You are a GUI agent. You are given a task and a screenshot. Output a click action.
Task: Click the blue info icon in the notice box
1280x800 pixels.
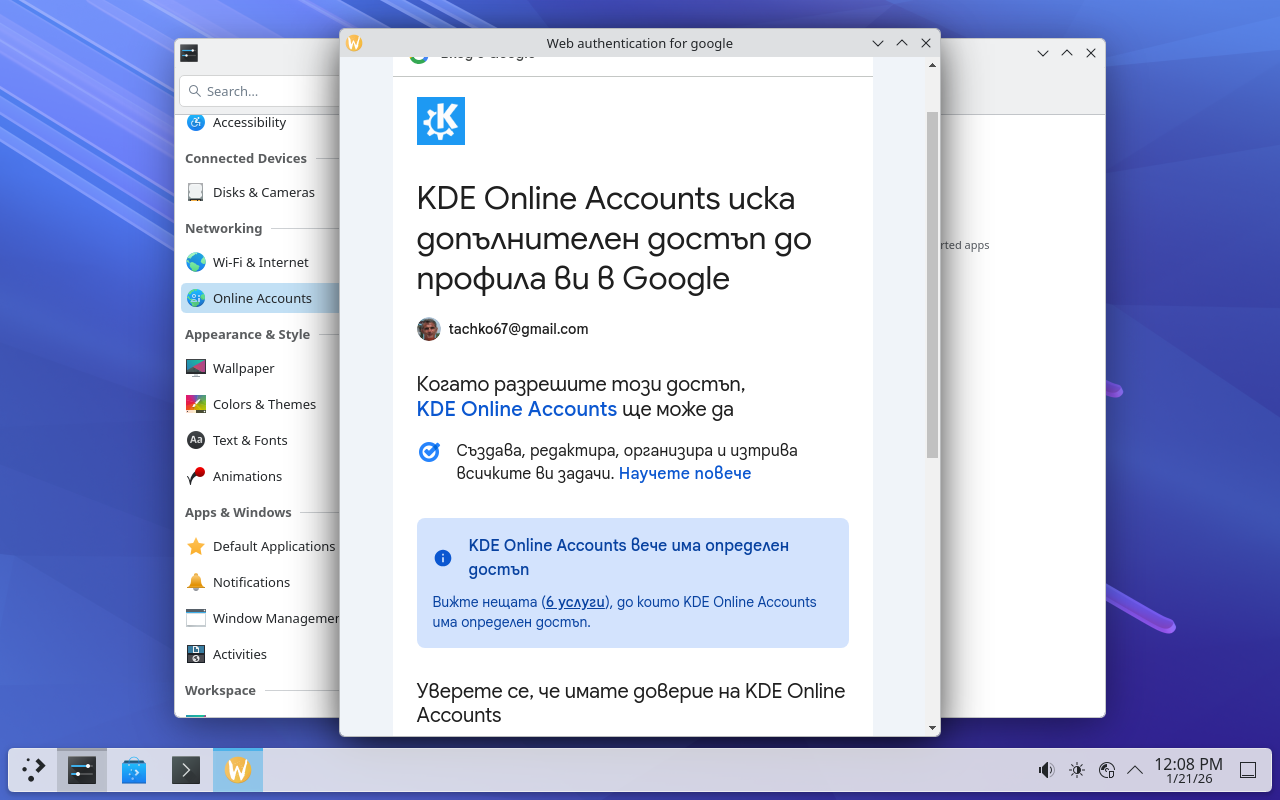click(443, 558)
